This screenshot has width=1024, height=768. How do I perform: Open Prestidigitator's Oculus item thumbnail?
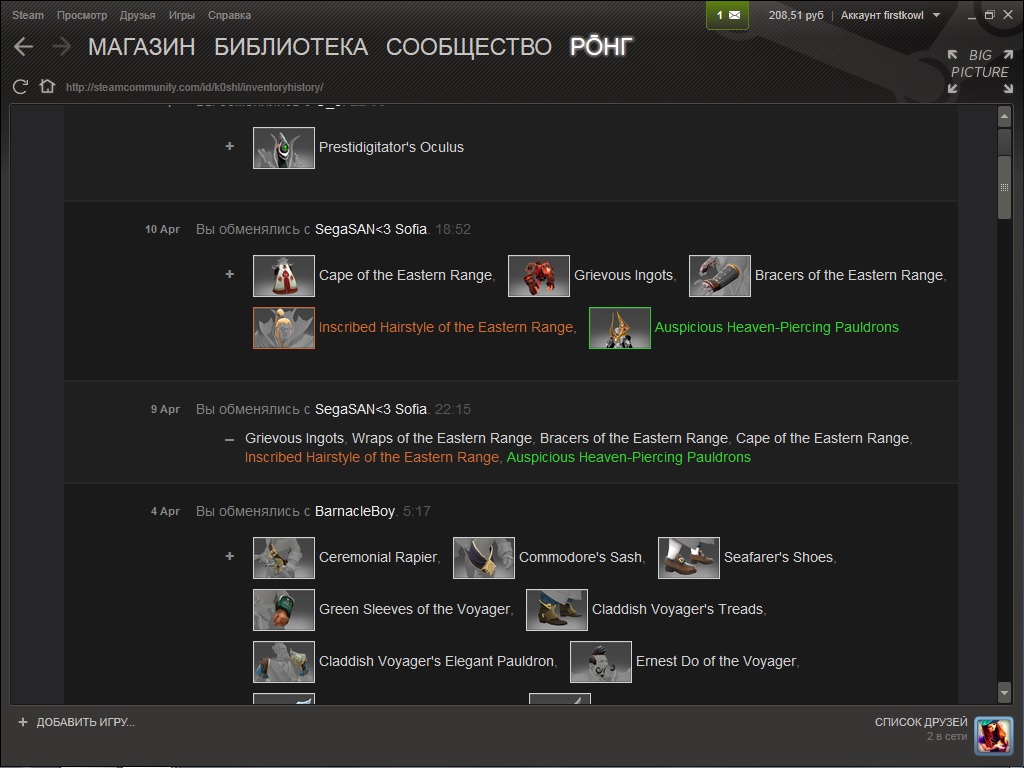click(283, 148)
